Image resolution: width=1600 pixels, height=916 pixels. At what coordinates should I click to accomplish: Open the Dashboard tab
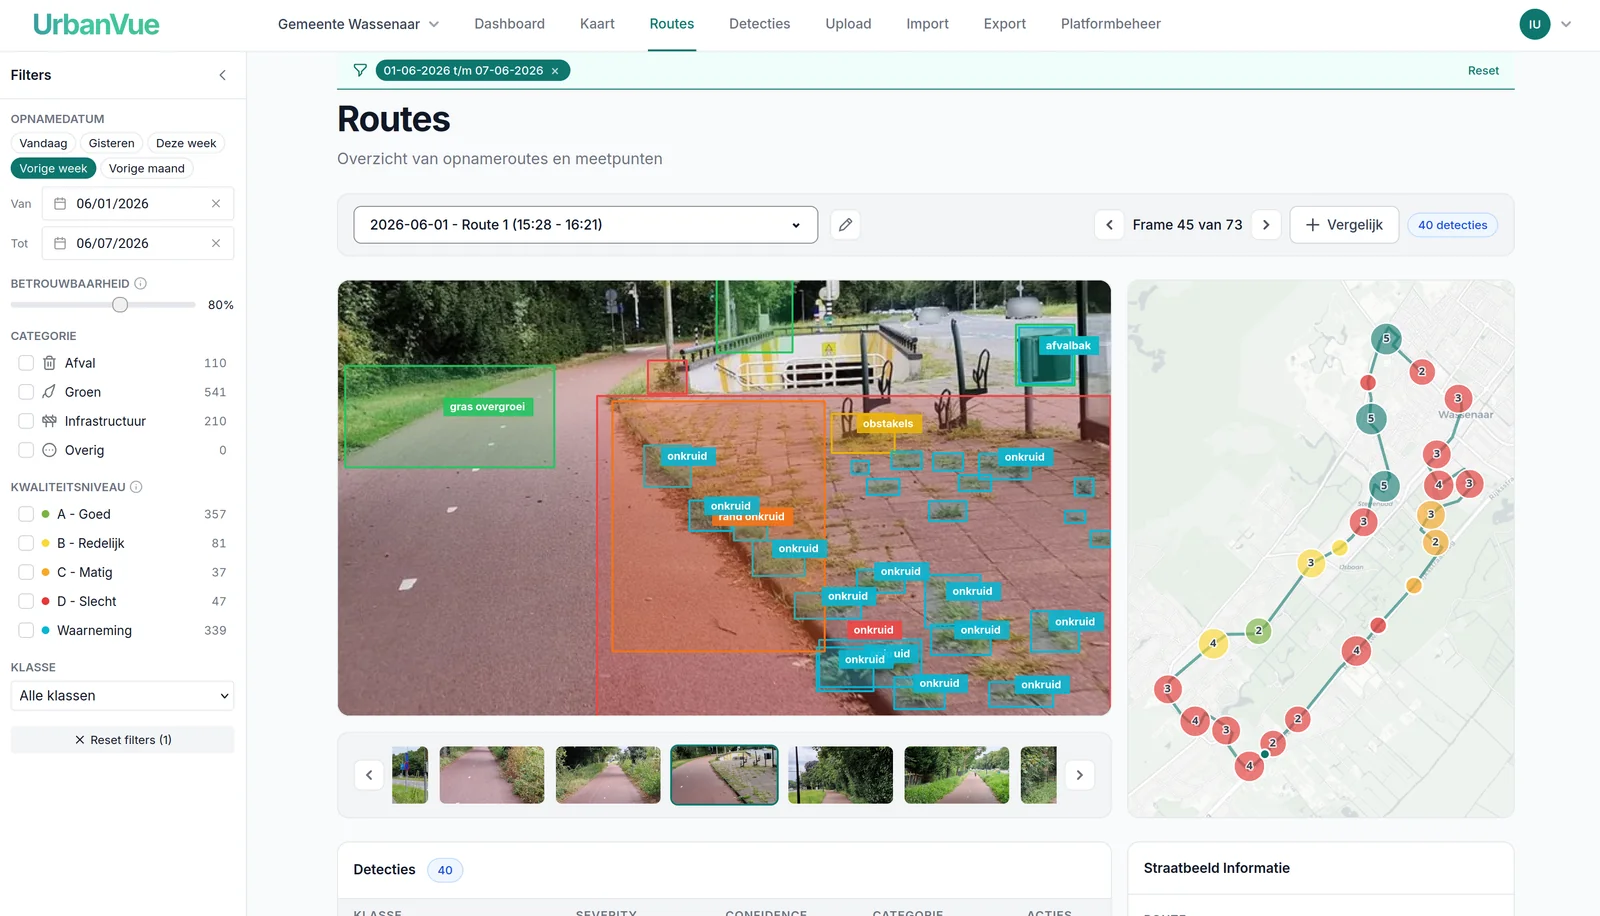point(509,24)
